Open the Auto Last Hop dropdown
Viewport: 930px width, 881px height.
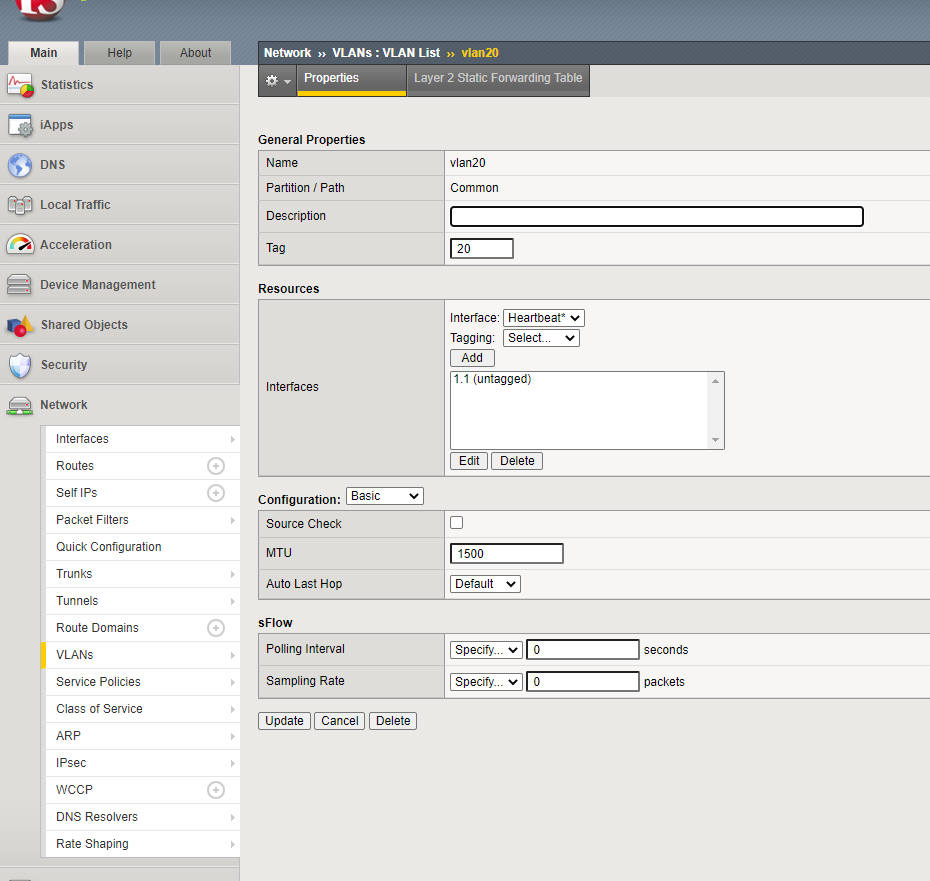(x=485, y=584)
